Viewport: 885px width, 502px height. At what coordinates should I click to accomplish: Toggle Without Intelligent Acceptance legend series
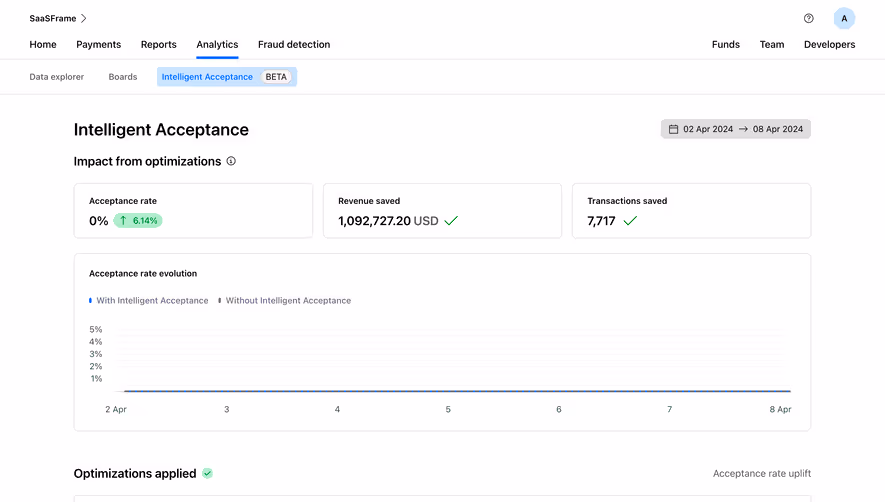[x=284, y=300]
